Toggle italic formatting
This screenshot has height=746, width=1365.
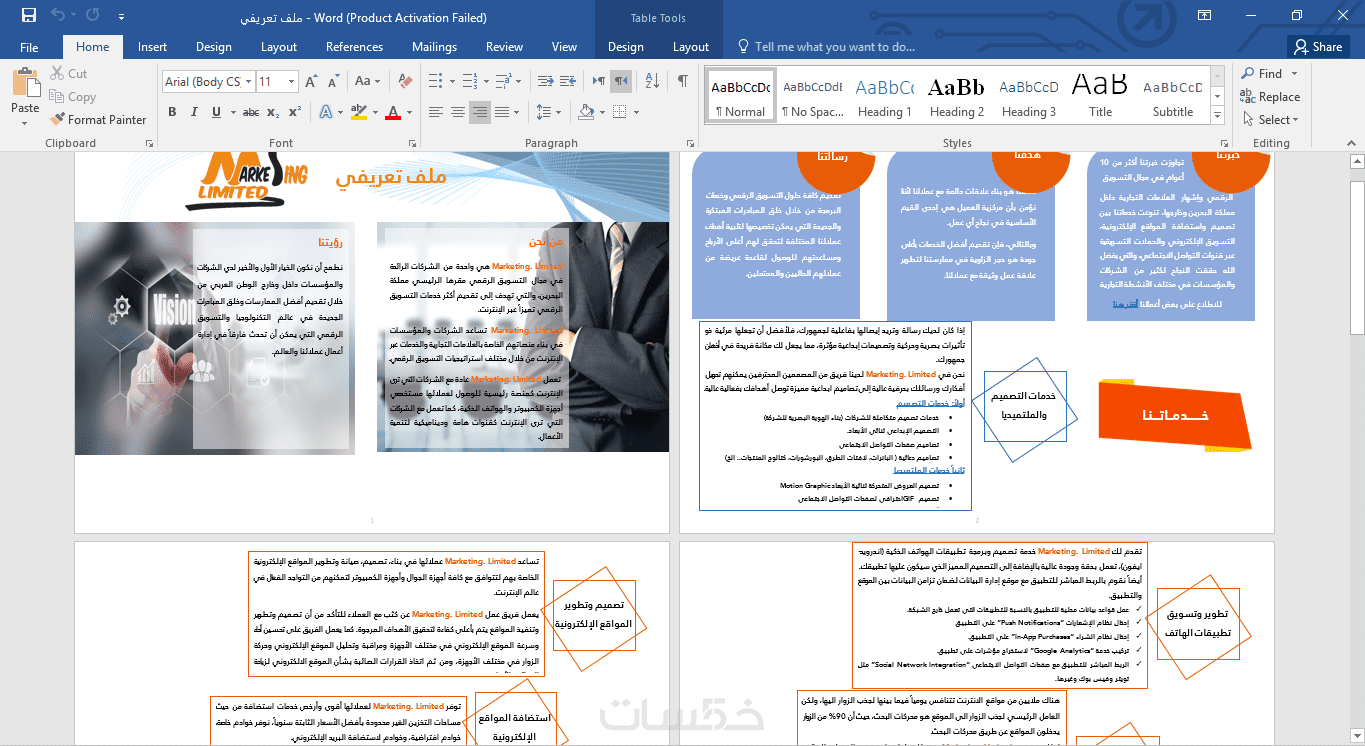tap(192, 112)
